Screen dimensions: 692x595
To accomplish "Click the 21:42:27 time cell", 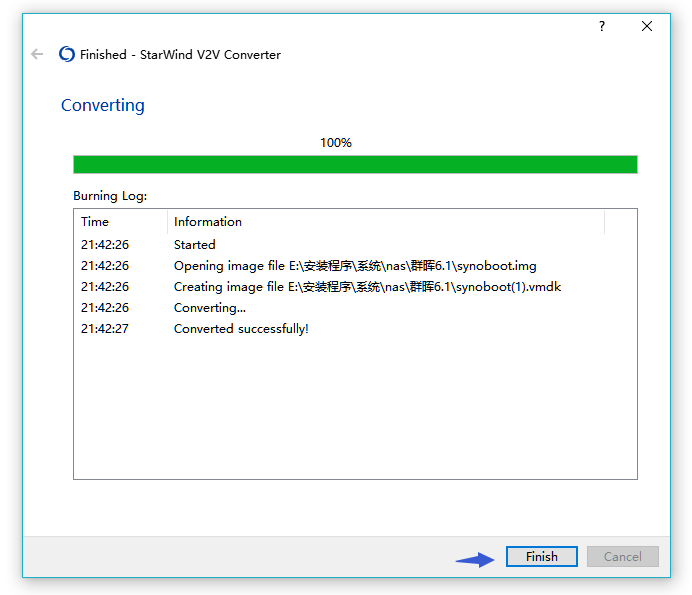I will click(105, 329).
